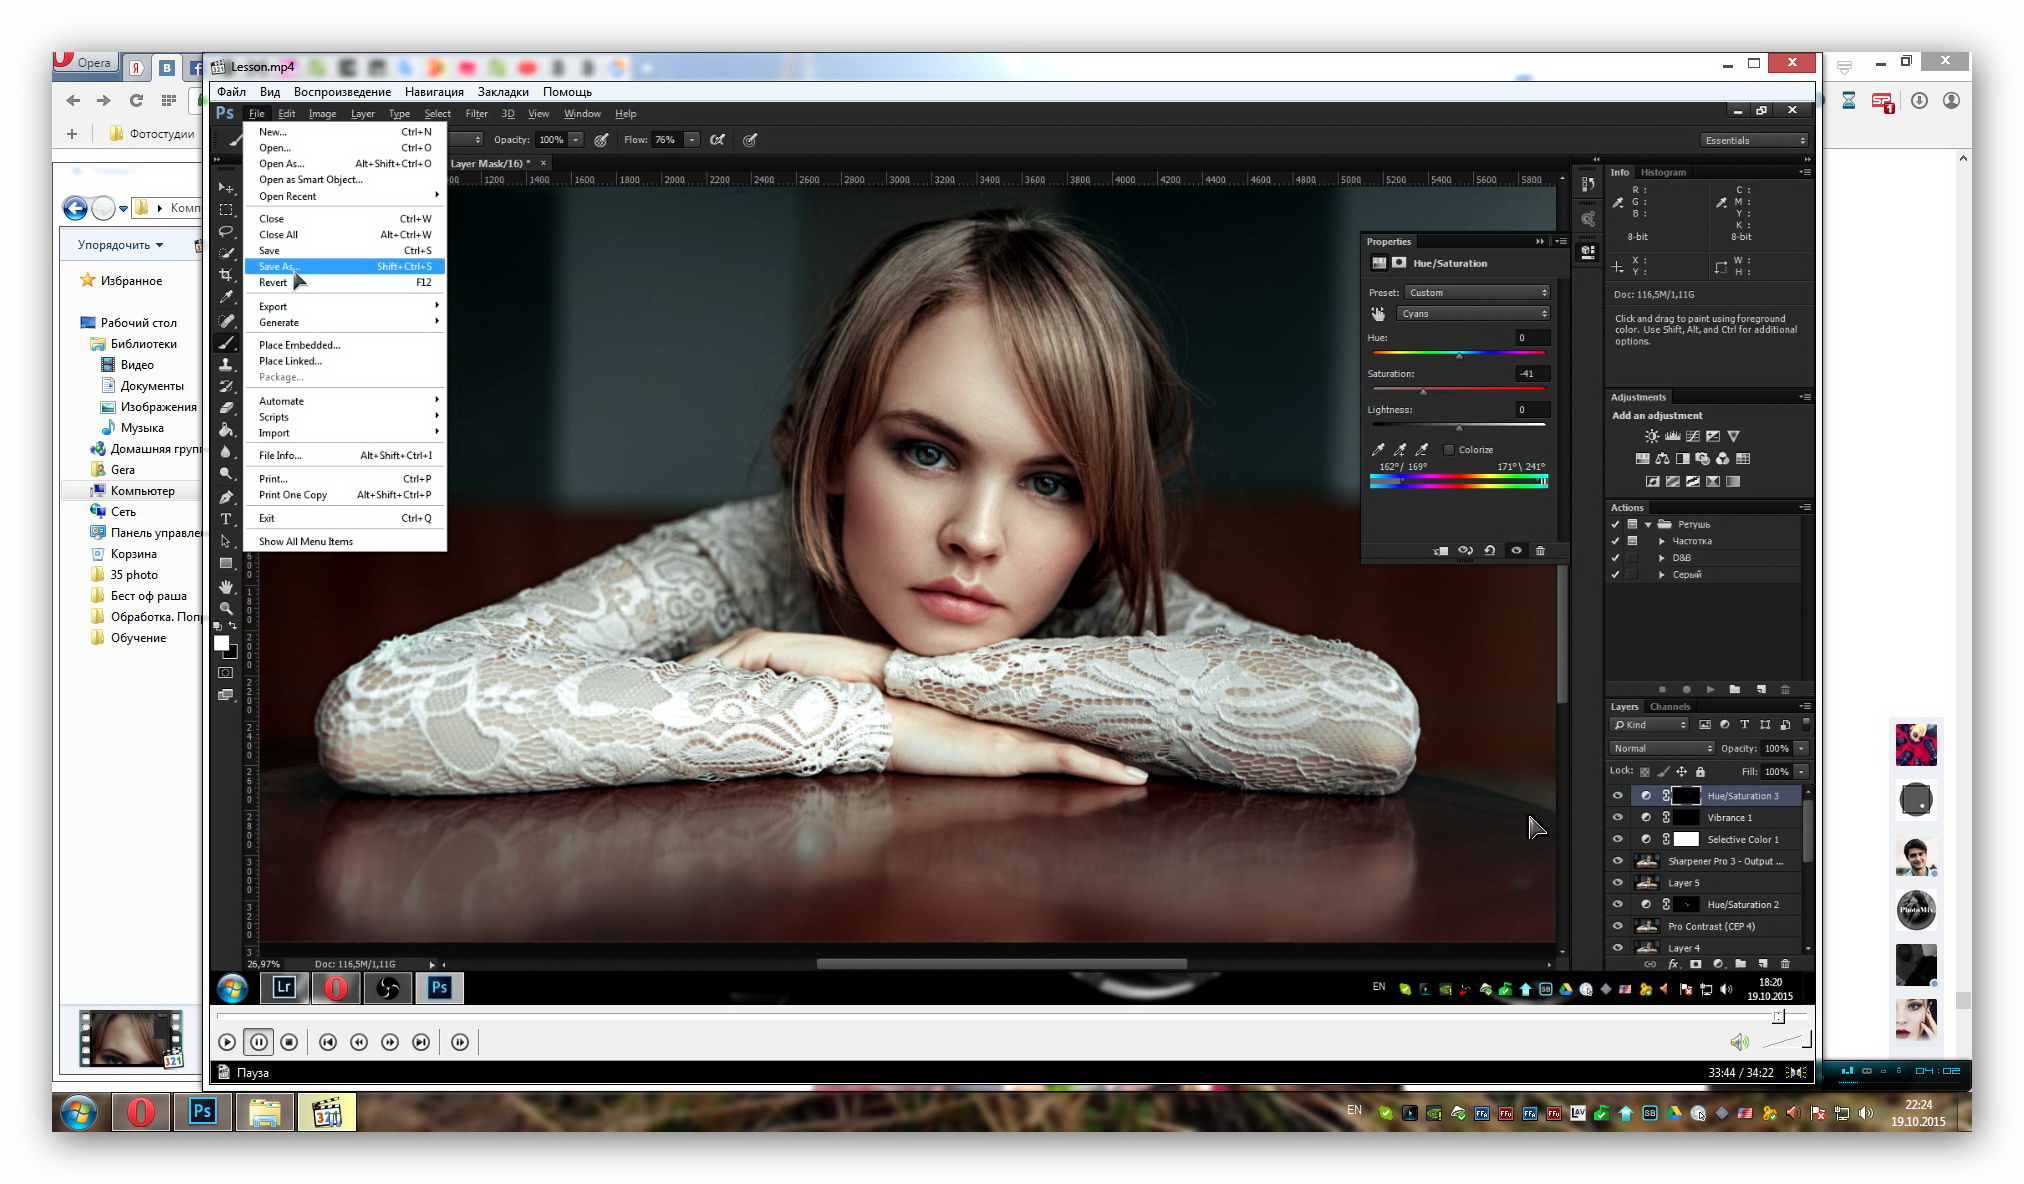Click the Saturation slider handle
The width and height of the screenshot is (2024, 1184).
tap(1423, 391)
